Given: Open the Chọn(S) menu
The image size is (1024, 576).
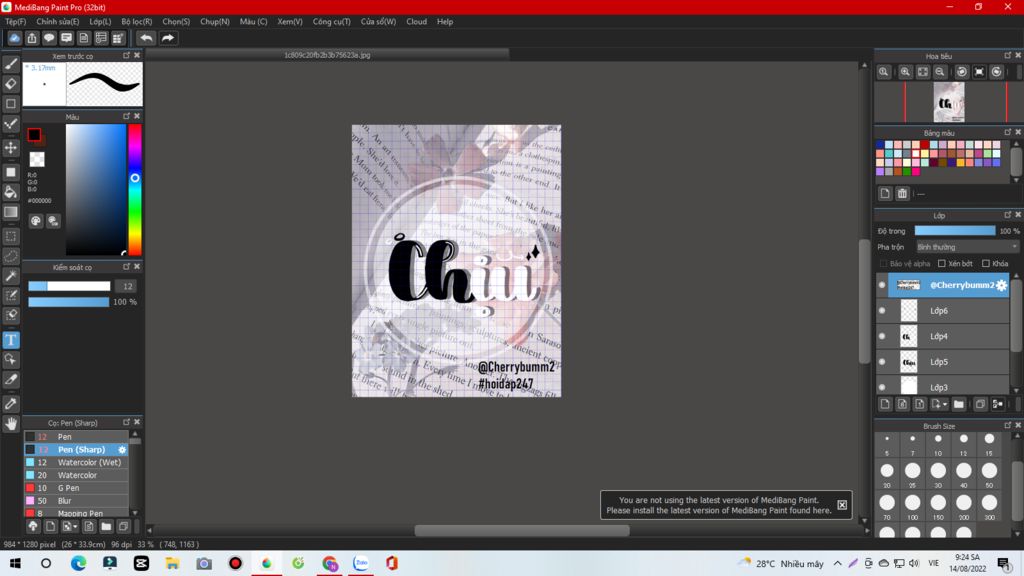Looking at the screenshot, I should (176, 22).
